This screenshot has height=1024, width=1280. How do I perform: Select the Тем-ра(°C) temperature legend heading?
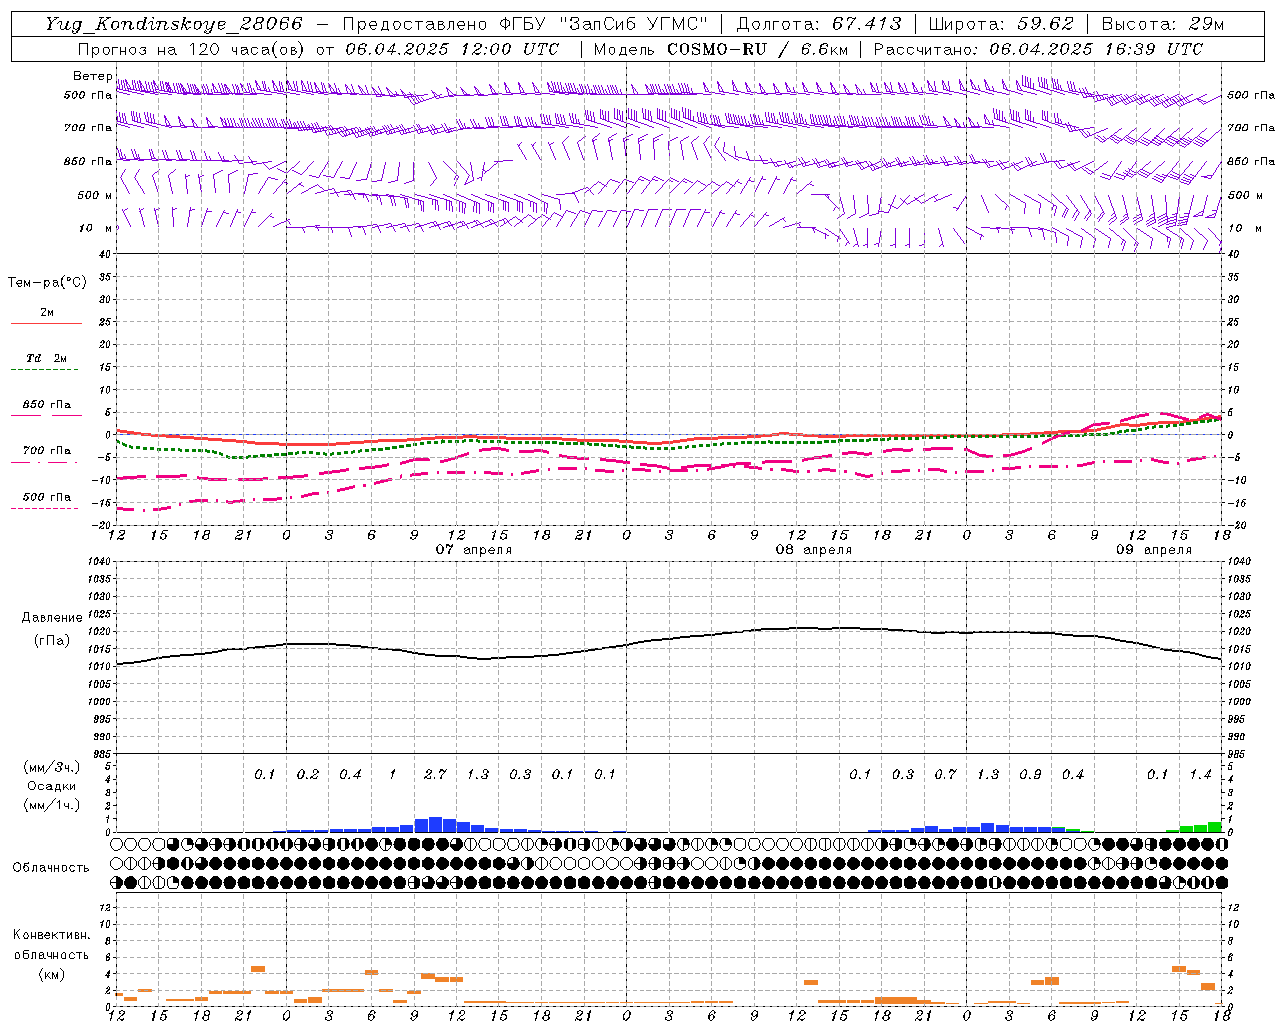click(47, 283)
